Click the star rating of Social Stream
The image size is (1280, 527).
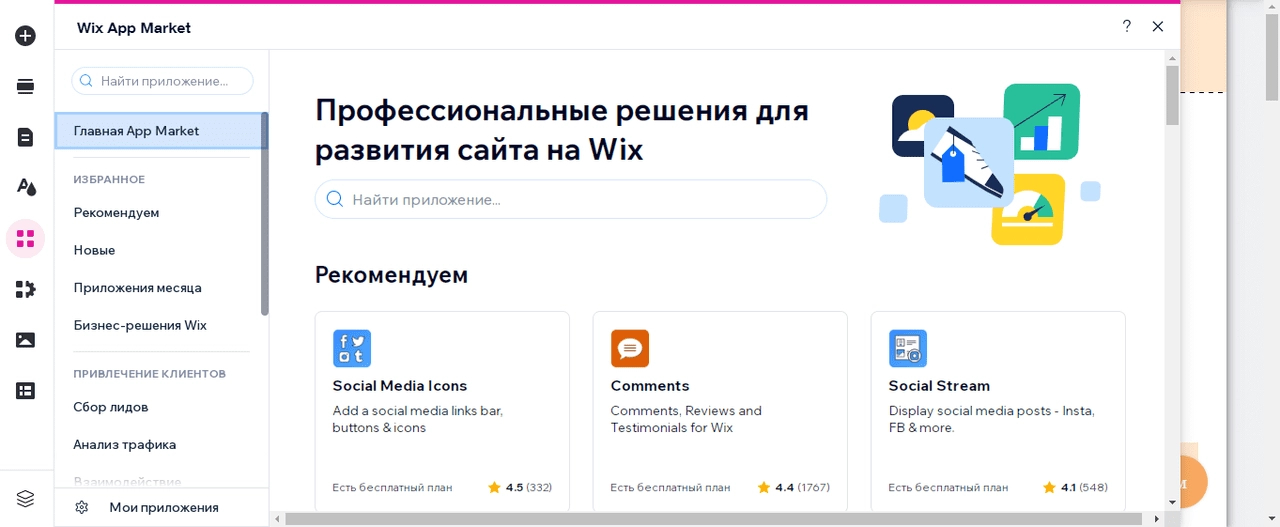(x=1075, y=487)
